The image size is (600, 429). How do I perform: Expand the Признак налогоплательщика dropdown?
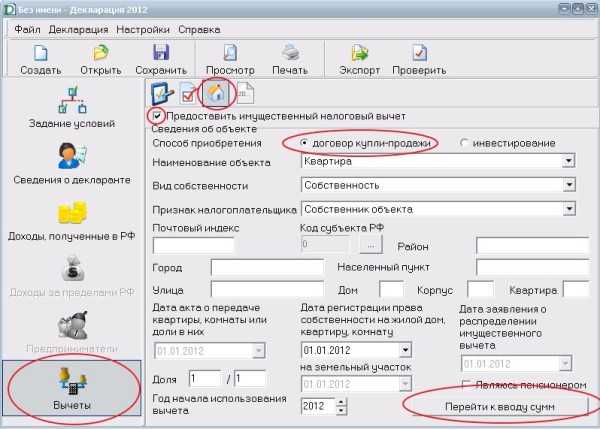click(x=569, y=209)
